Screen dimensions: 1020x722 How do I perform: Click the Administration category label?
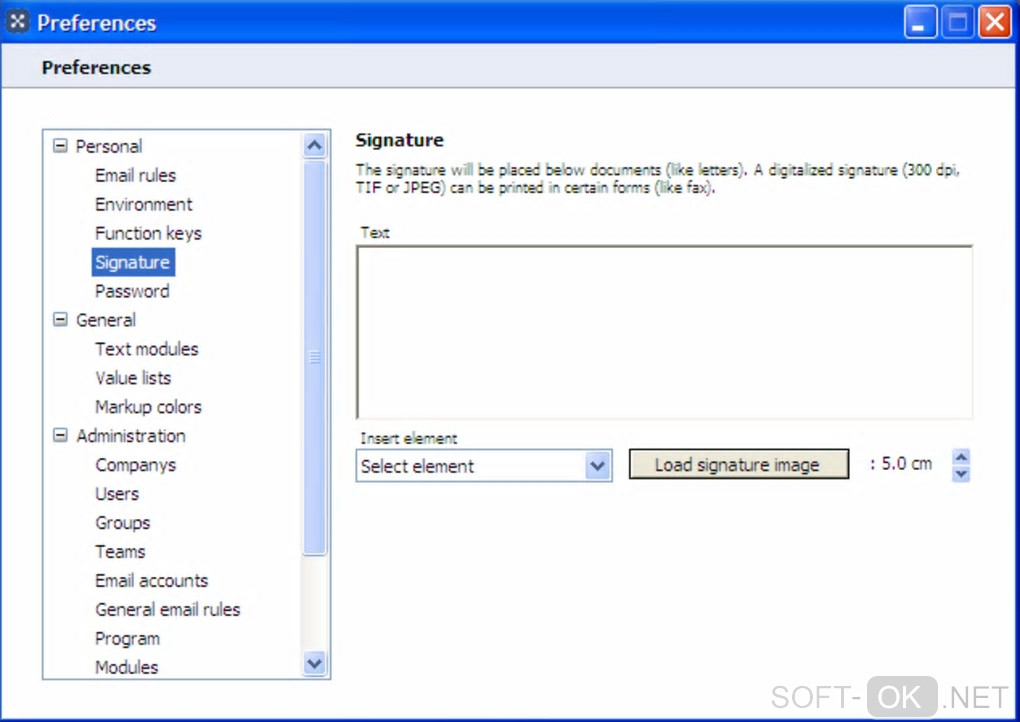(x=131, y=436)
